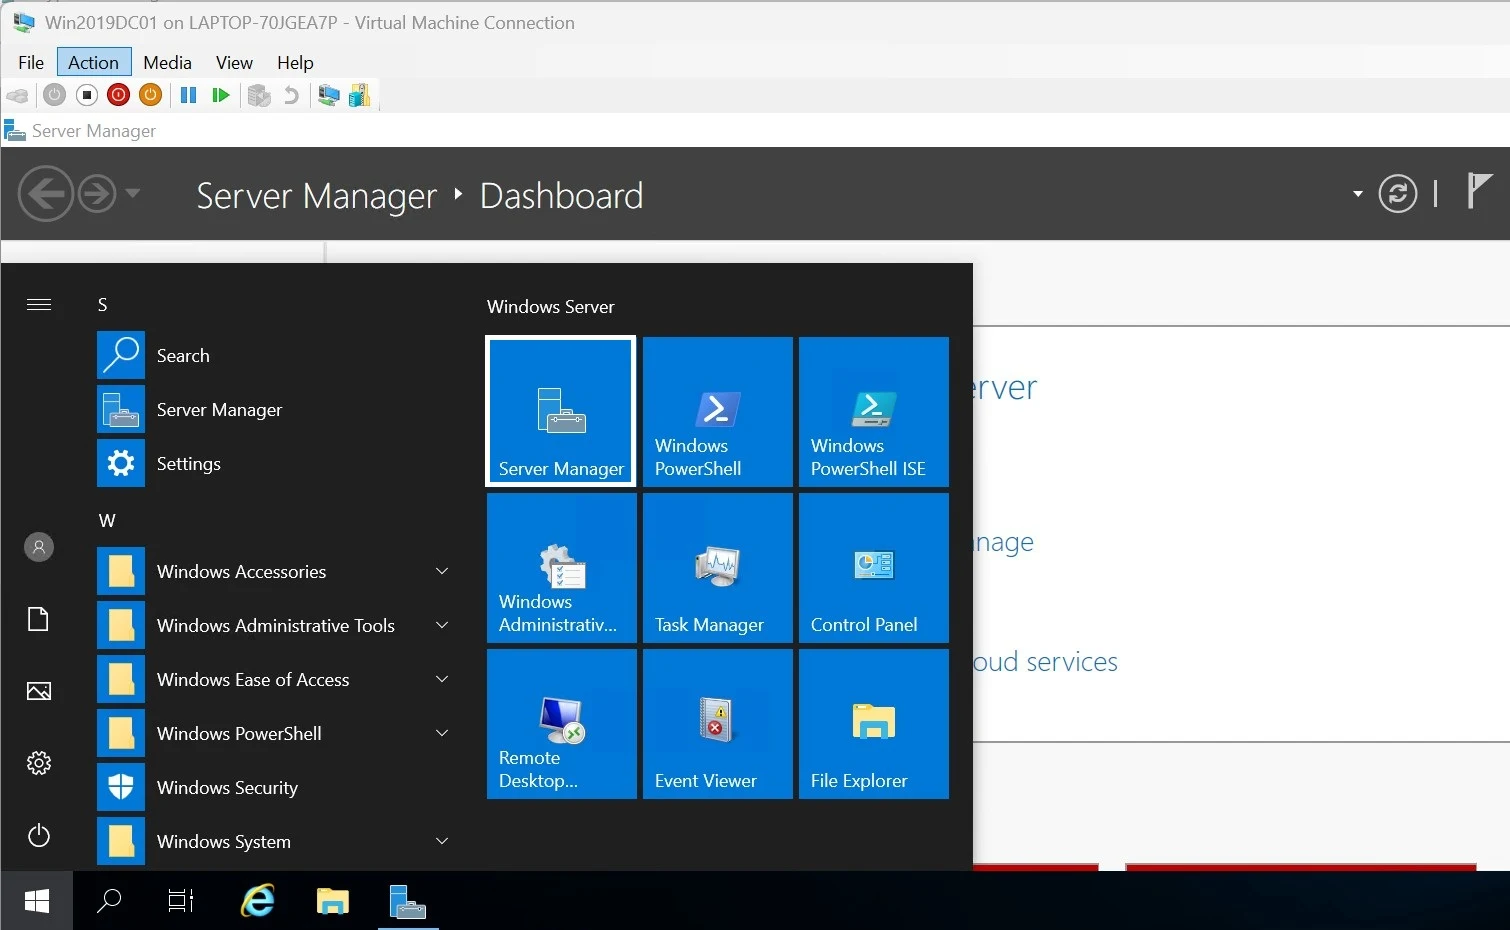Open the Help menu
This screenshot has height=930, width=1510.
coord(295,62)
